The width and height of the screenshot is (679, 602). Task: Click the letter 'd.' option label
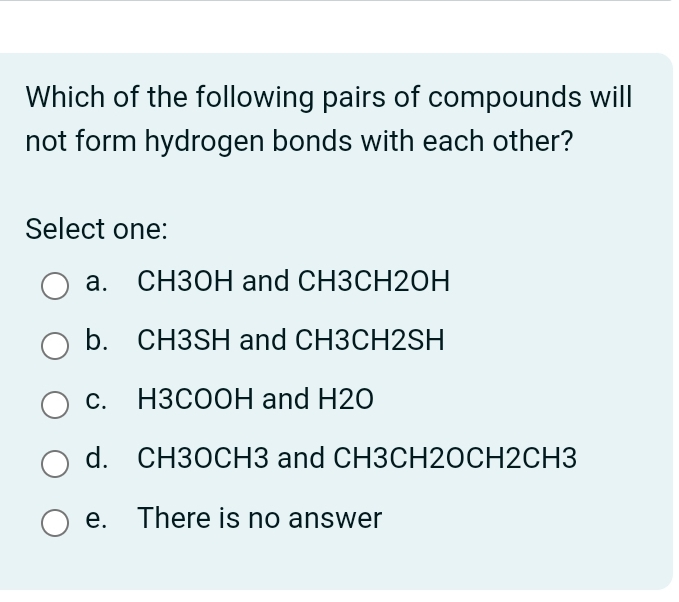[97, 460]
